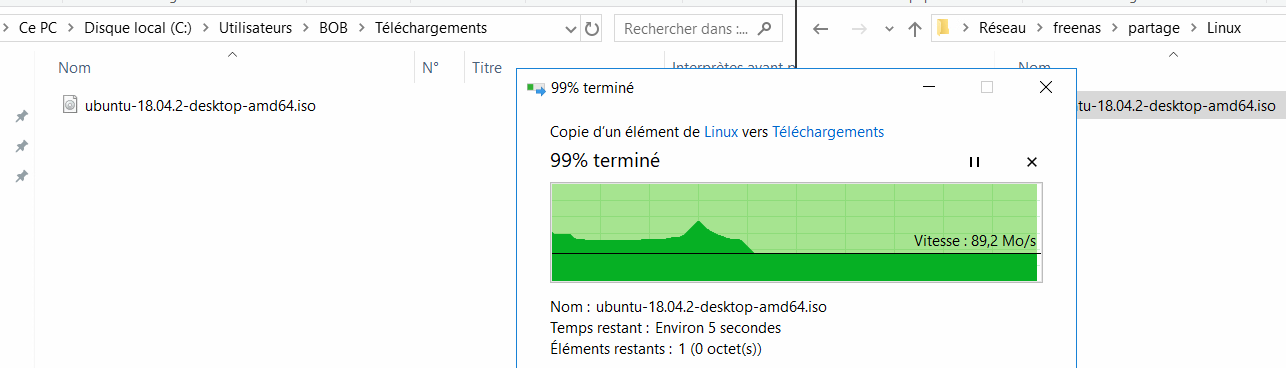This screenshot has width=1286, height=368.
Task: Click the search magnifier icon
Action: pos(765,29)
